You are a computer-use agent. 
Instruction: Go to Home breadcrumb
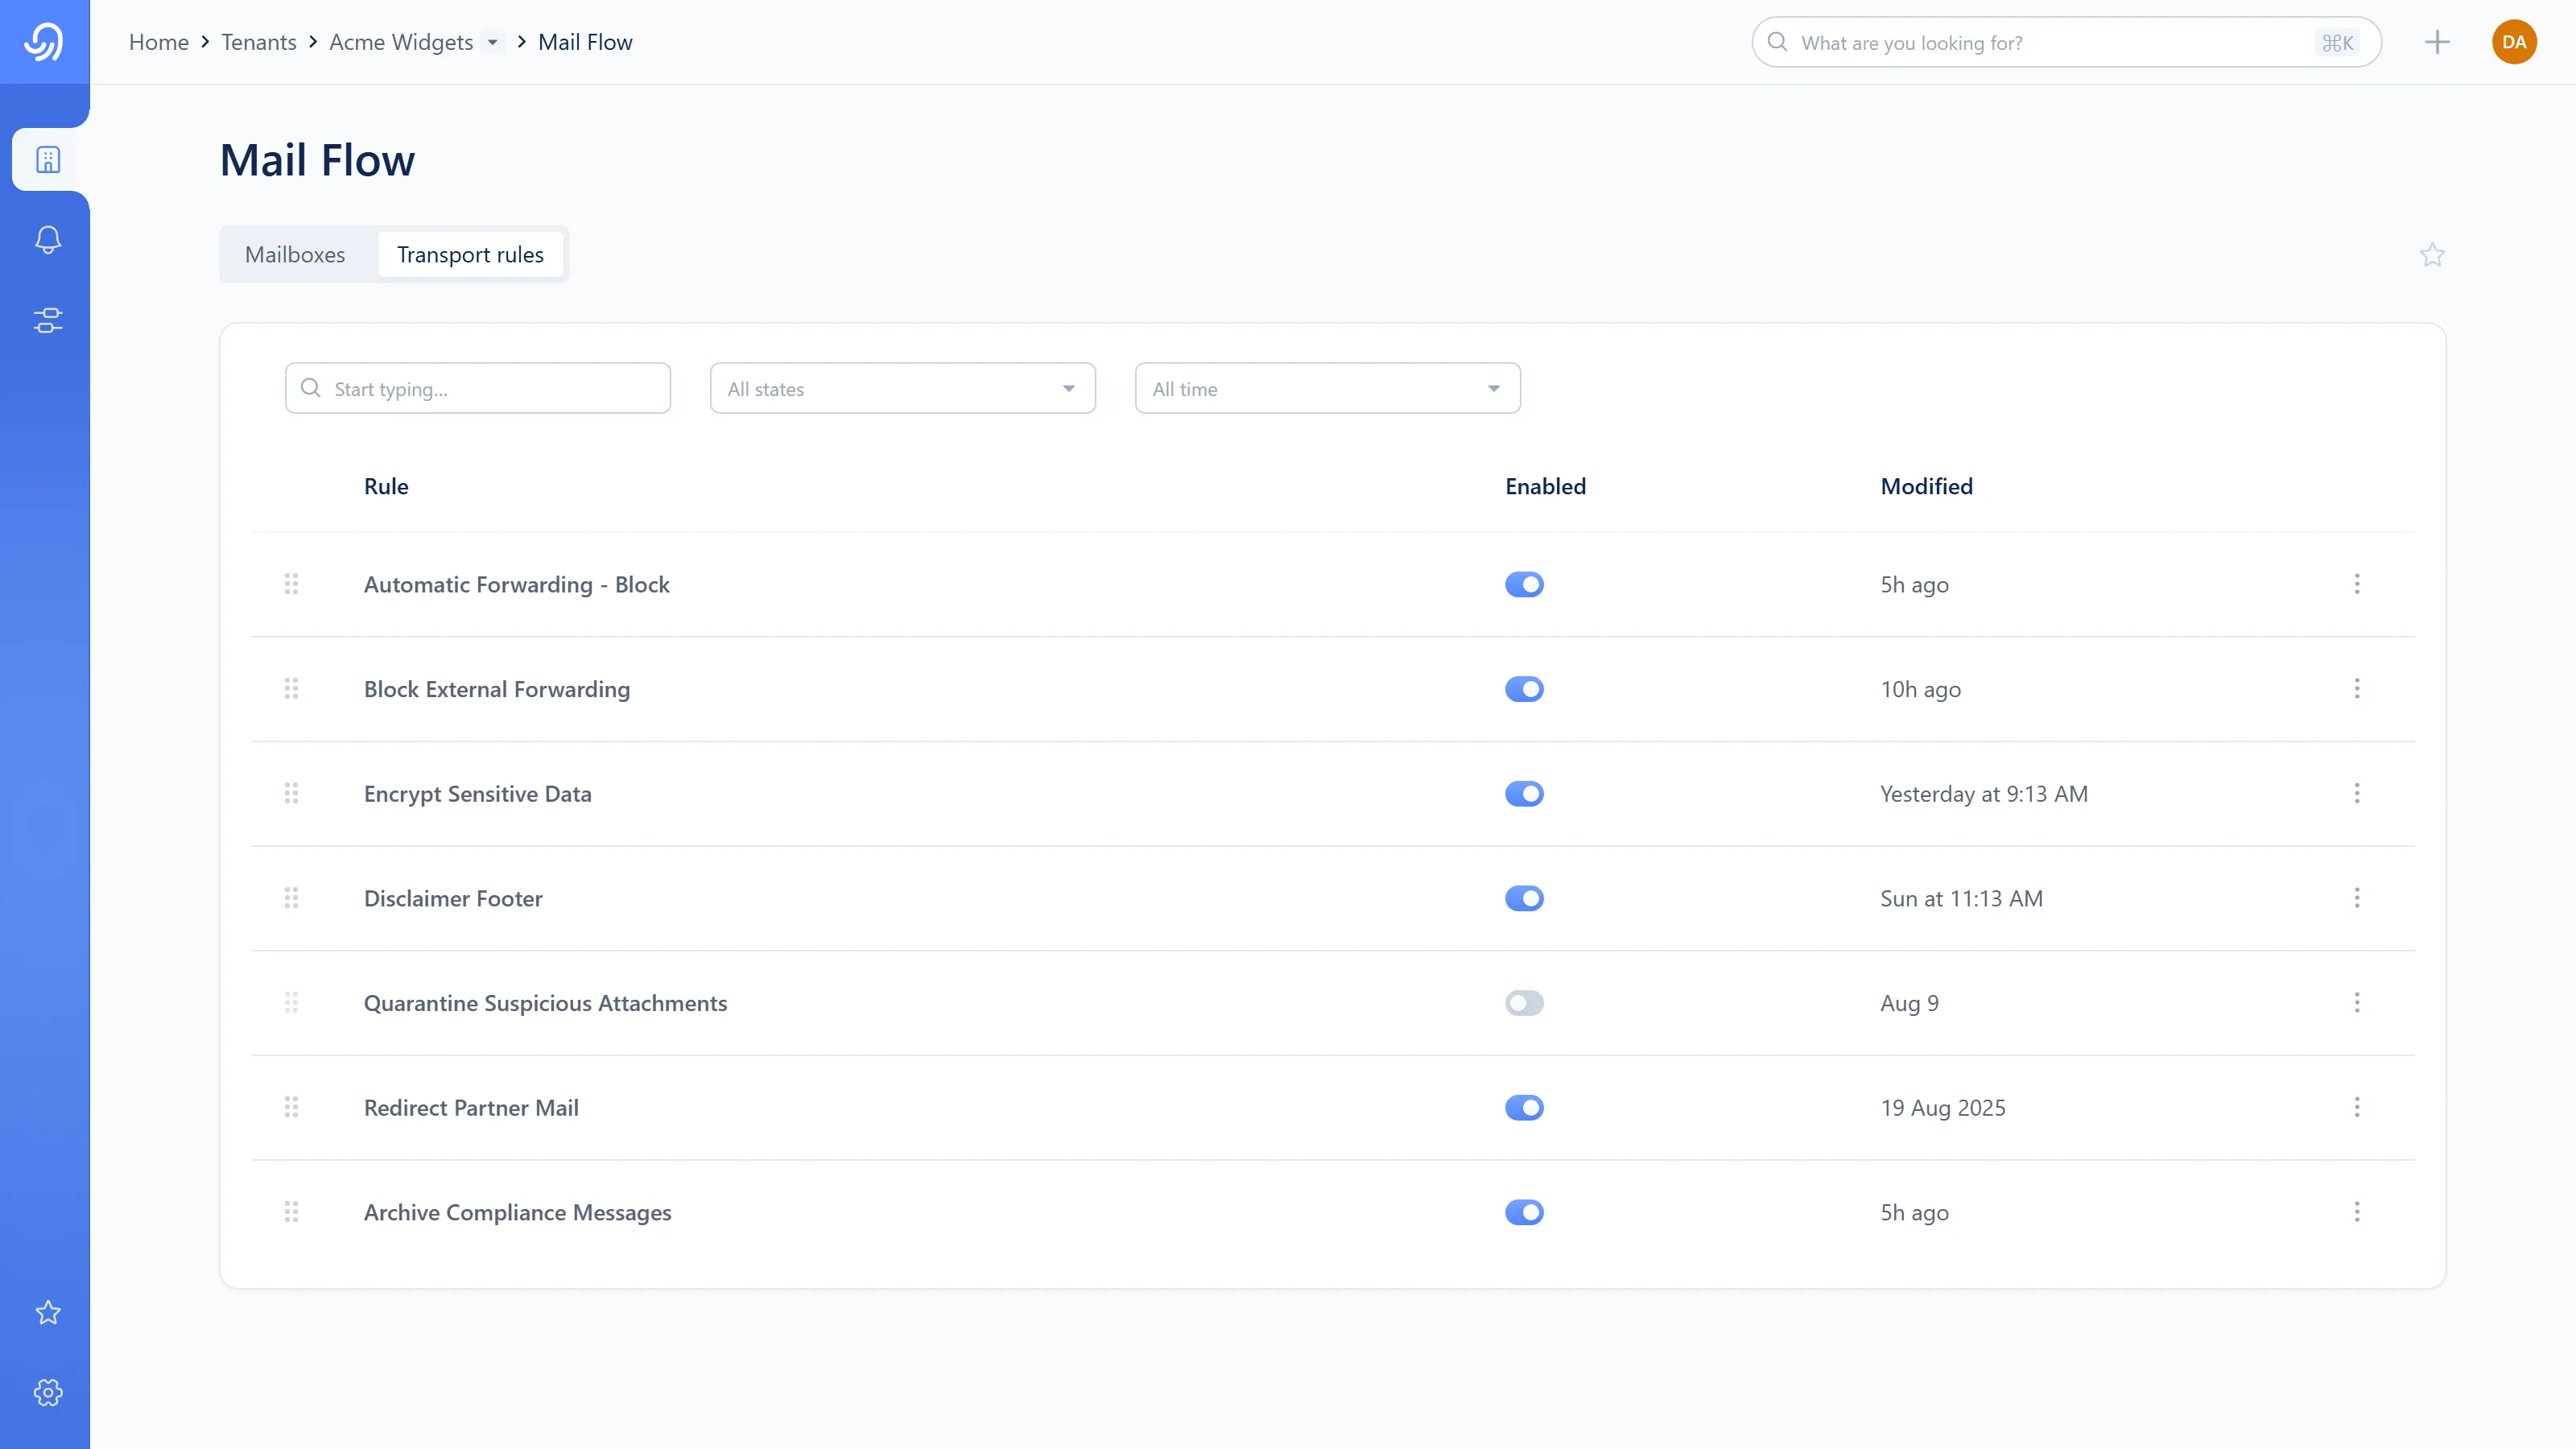(159, 42)
